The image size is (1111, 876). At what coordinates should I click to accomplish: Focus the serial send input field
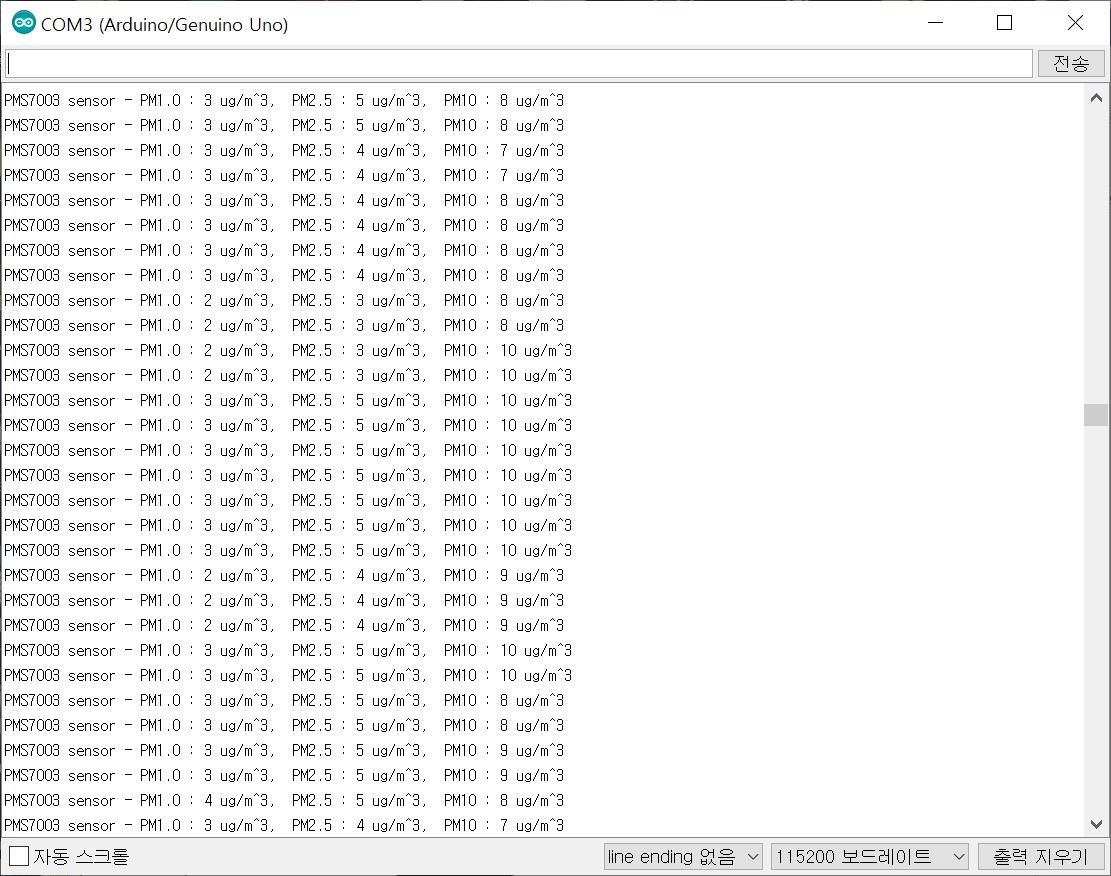point(519,64)
